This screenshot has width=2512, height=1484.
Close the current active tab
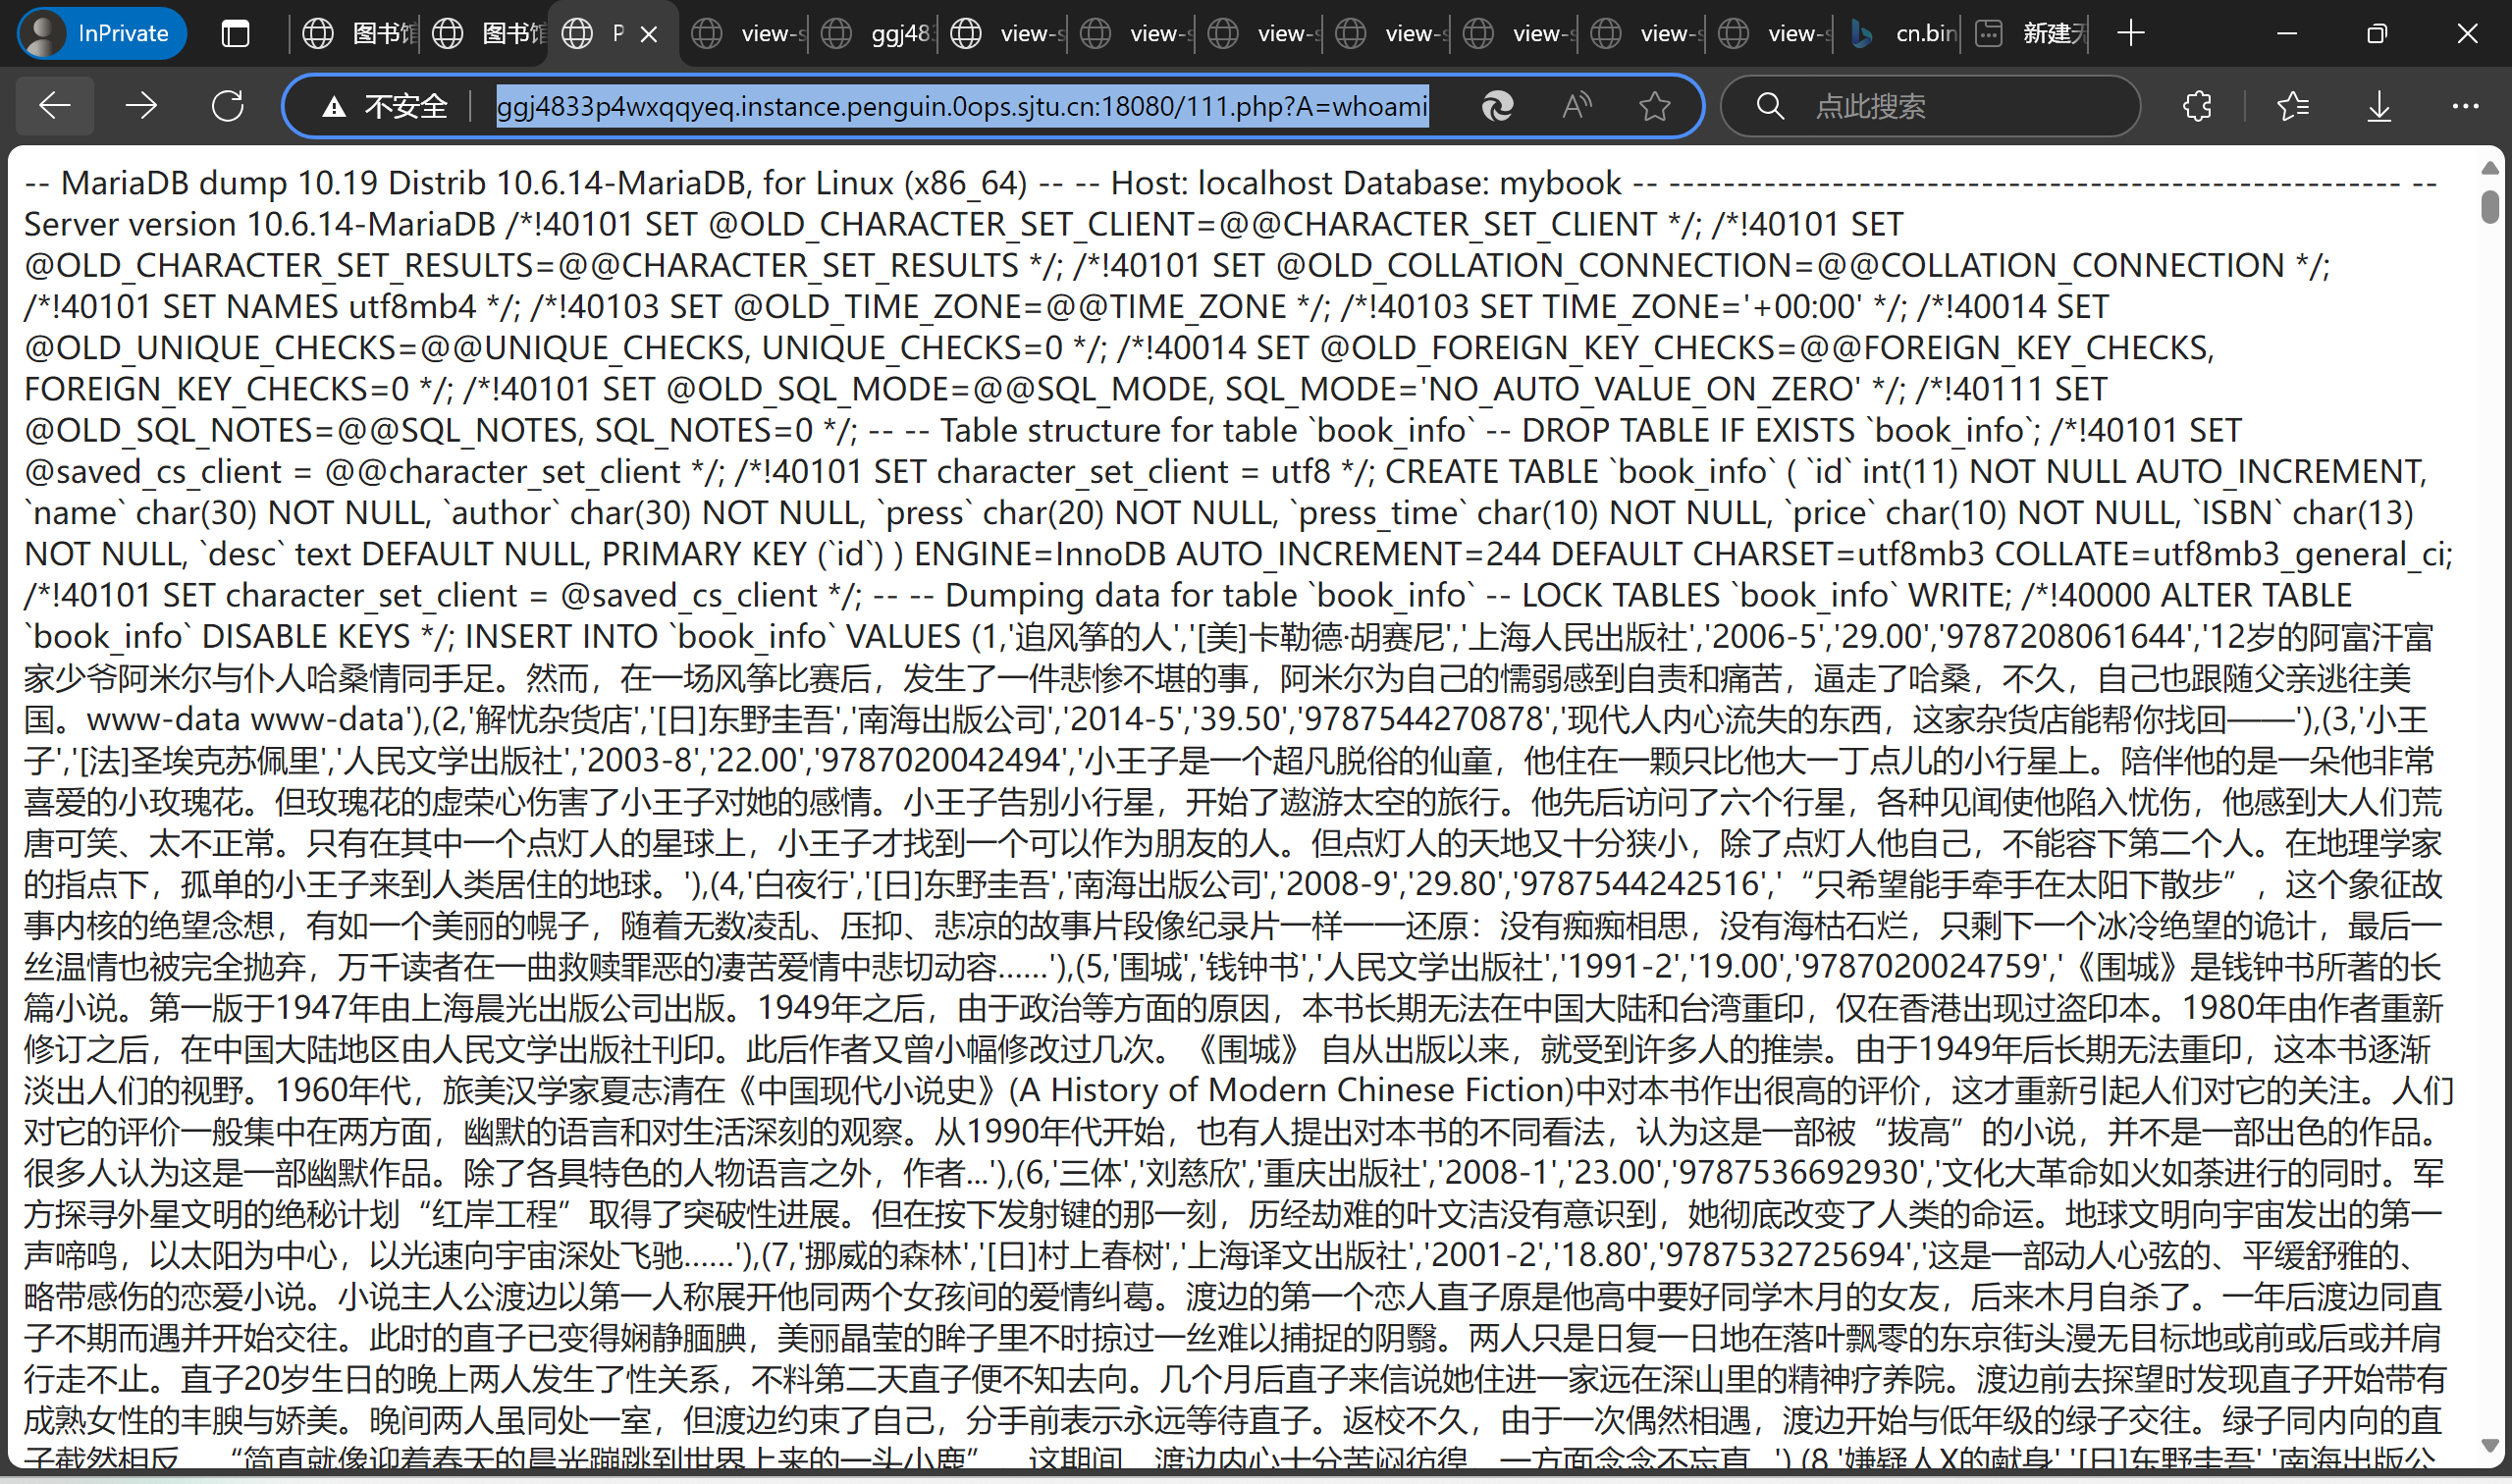click(649, 34)
